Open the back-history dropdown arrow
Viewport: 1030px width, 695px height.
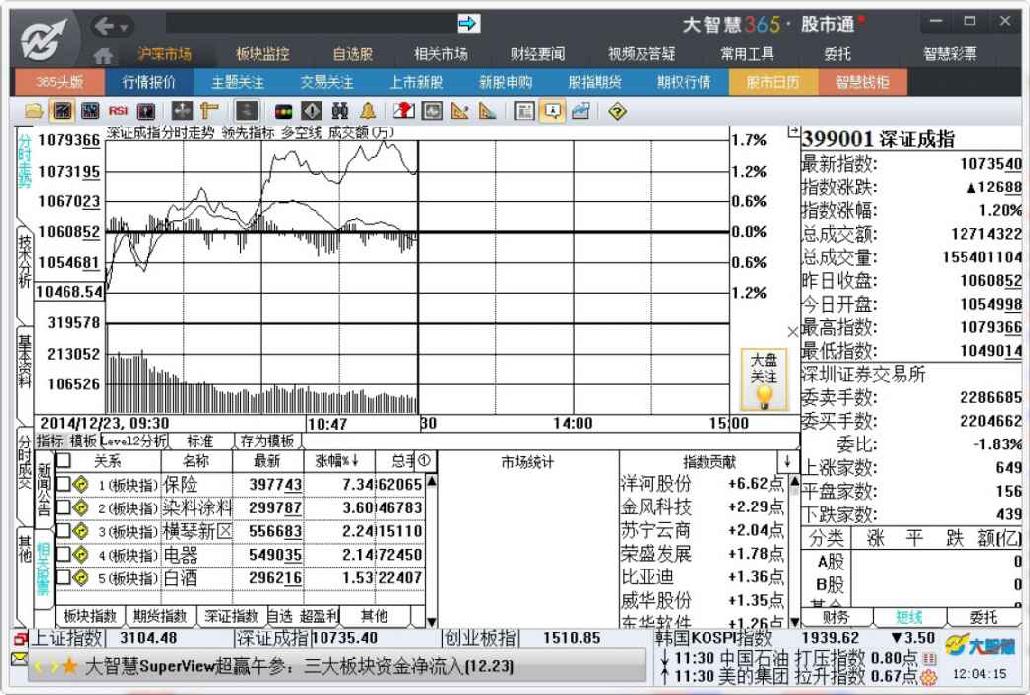point(123,28)
